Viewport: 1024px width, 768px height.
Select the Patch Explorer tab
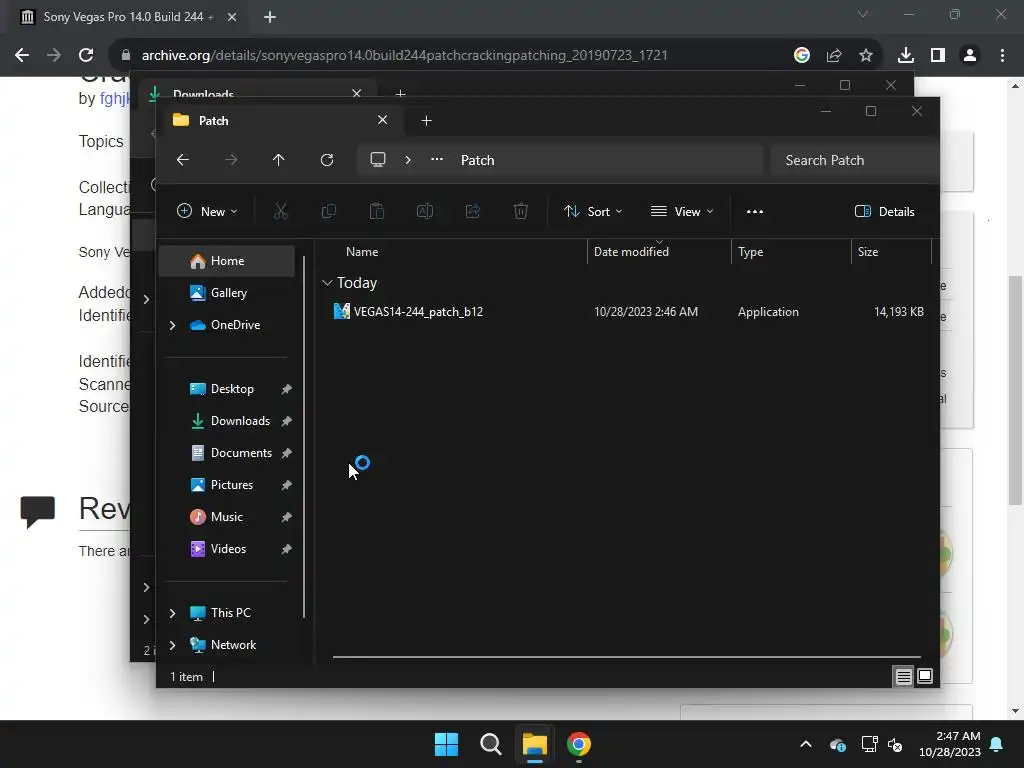tap(281, 120)
